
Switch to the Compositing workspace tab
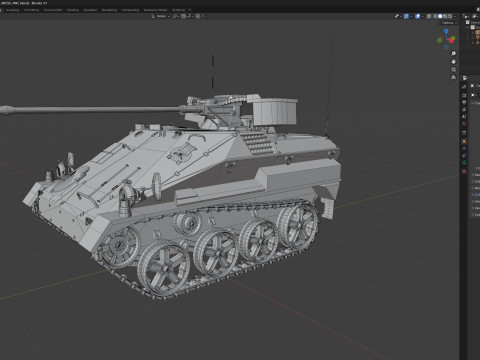tap(130, 10)
